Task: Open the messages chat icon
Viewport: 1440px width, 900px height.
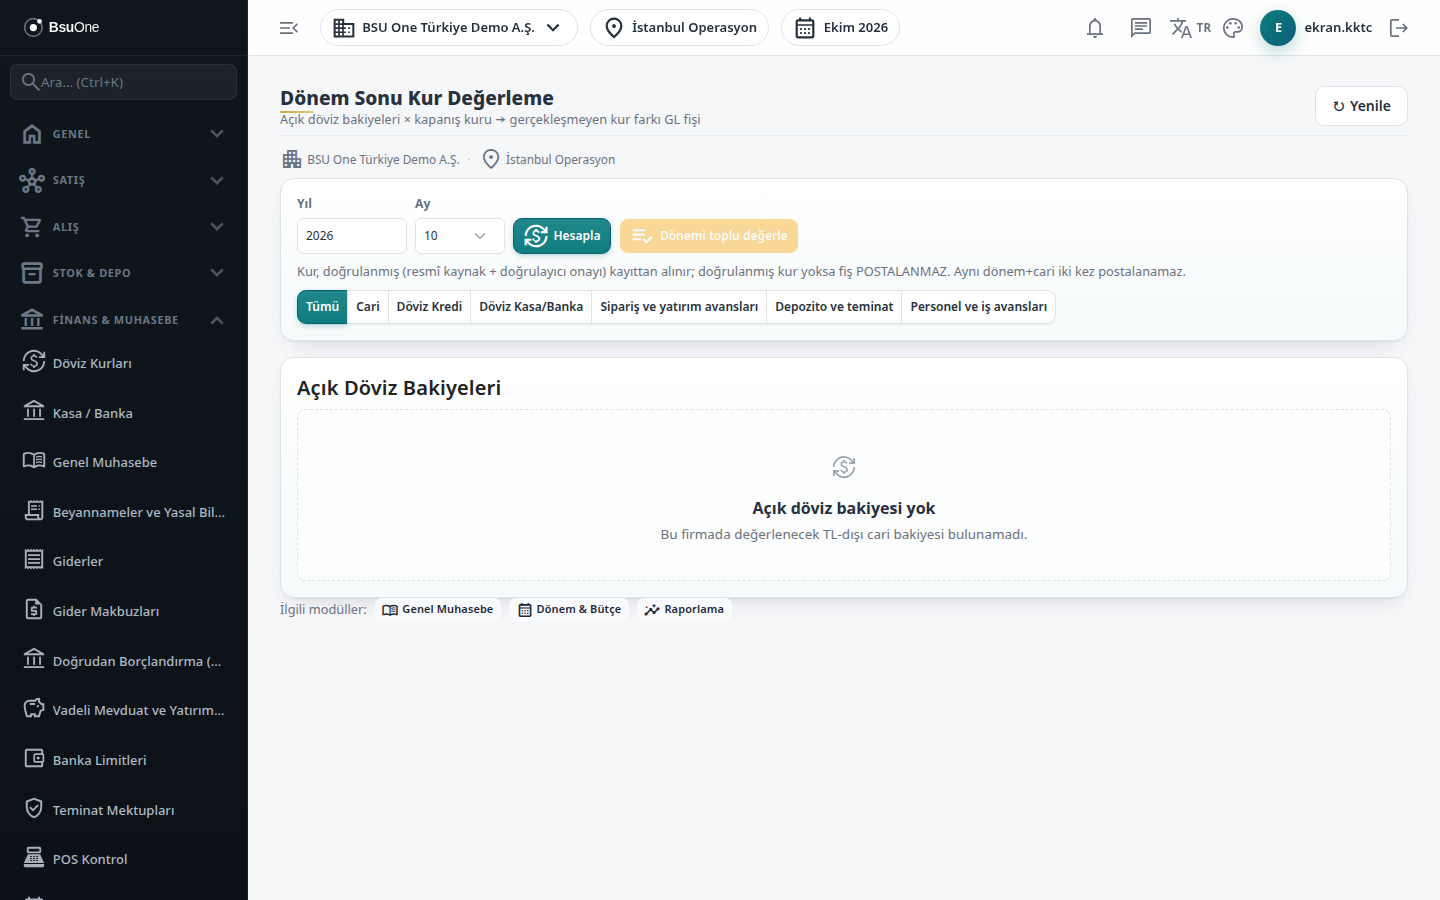Action: [1141, 28]
